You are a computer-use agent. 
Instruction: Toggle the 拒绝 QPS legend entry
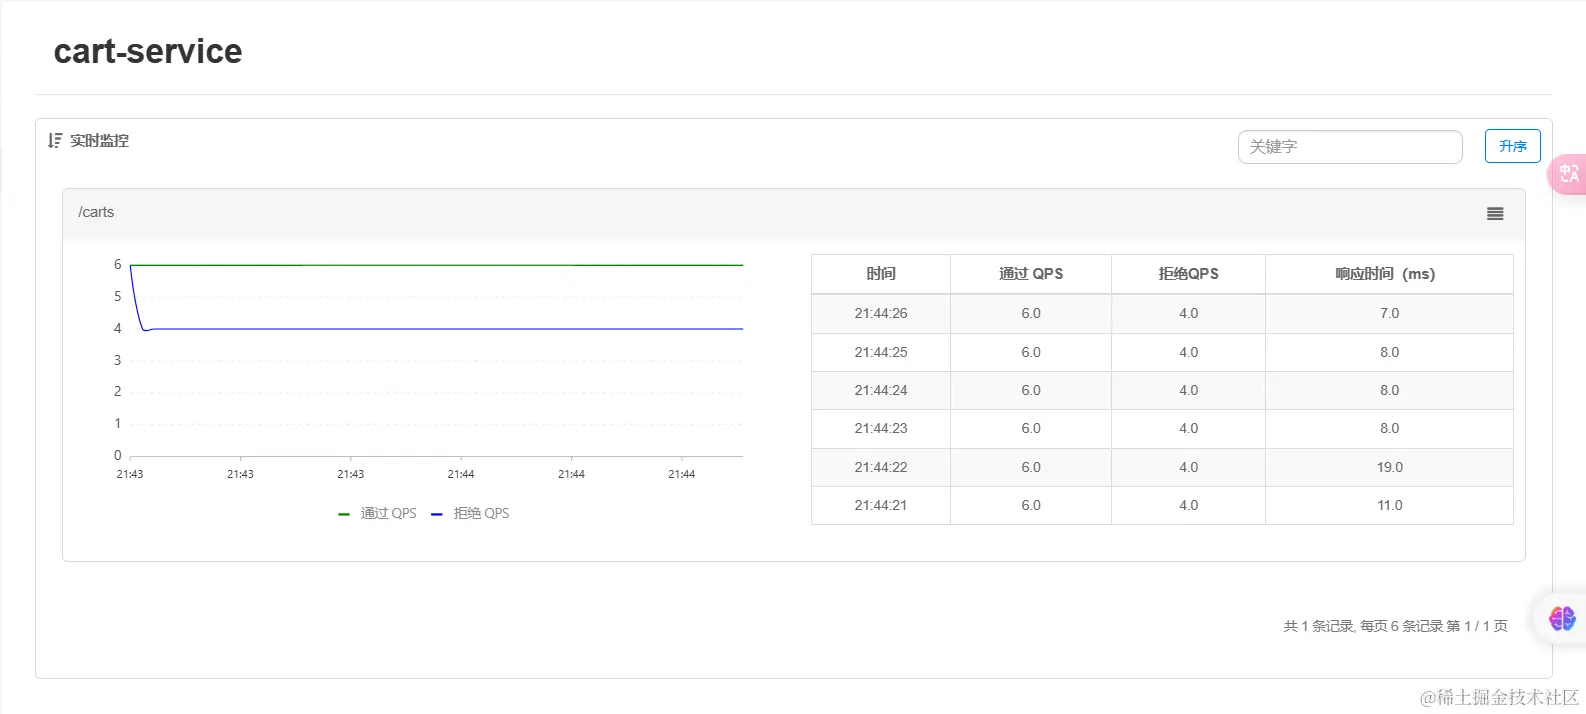point(470,513)
